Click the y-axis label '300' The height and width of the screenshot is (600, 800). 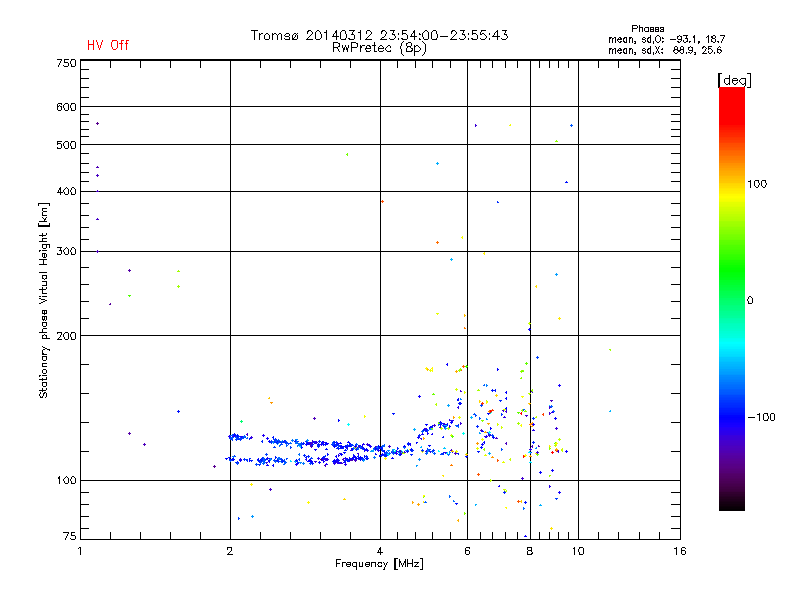pyautogui.click(x=66, y=251)
